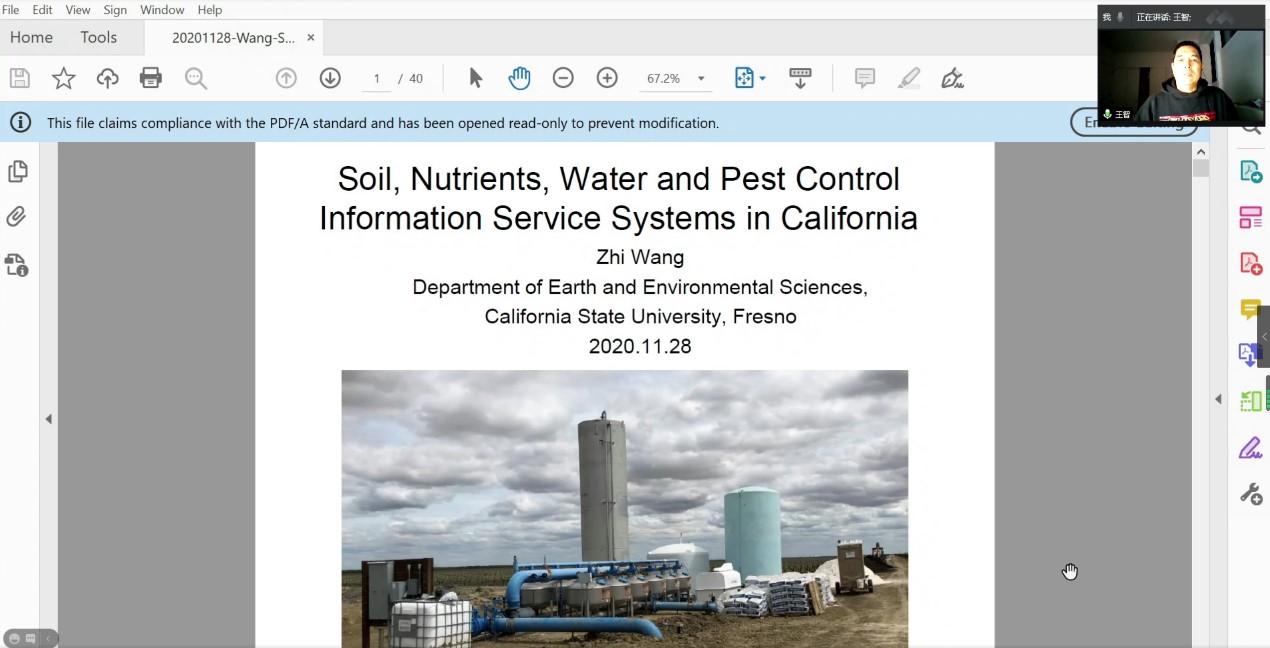Bookmark the document with the star icon
Image resolution: width=1270 pixels, height=648 pixels.
point(63,78)
